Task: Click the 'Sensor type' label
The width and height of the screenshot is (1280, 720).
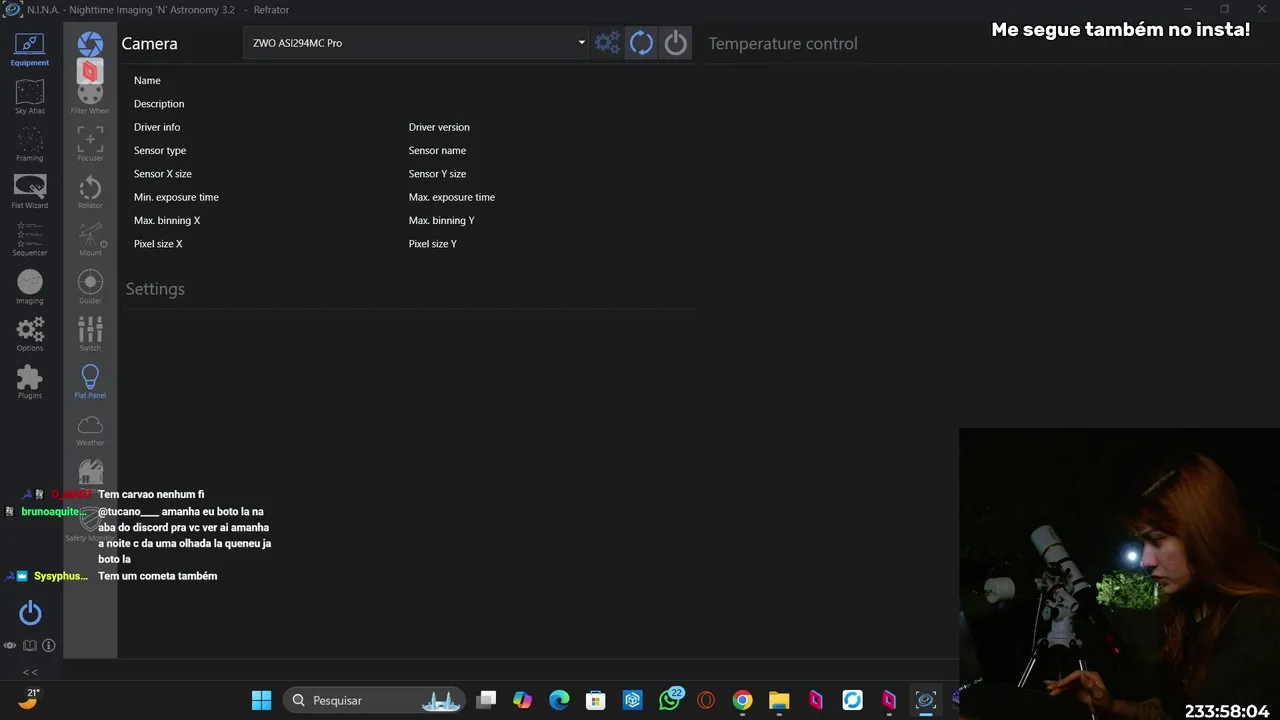Action: coord(160,150)
